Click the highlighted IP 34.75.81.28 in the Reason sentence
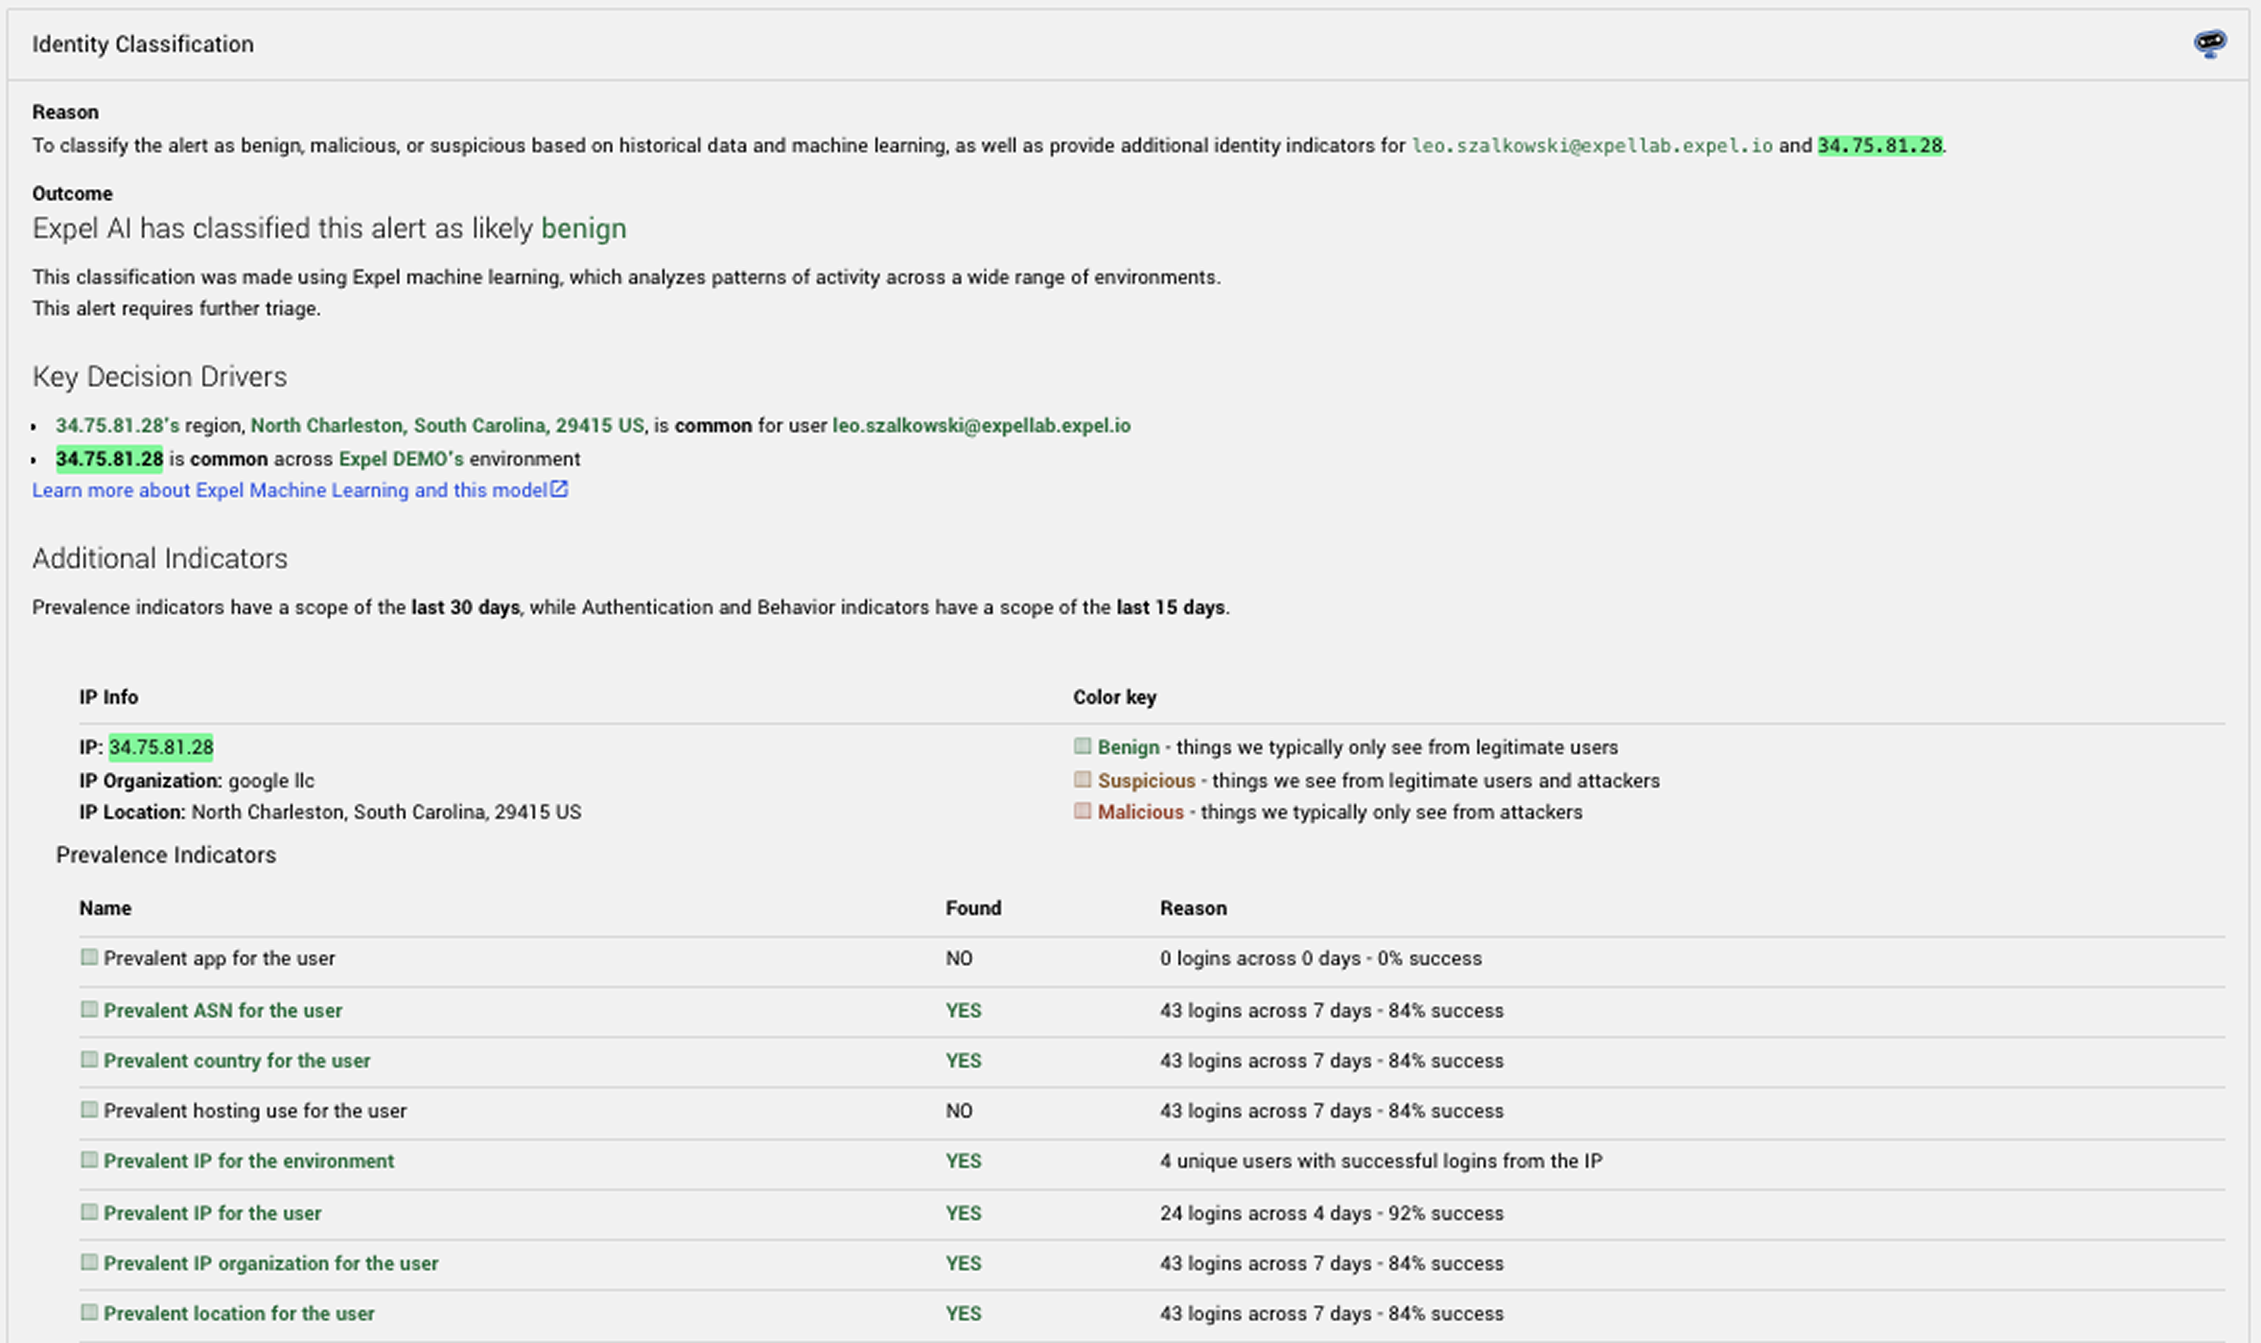 click(x=1880, y=146)
